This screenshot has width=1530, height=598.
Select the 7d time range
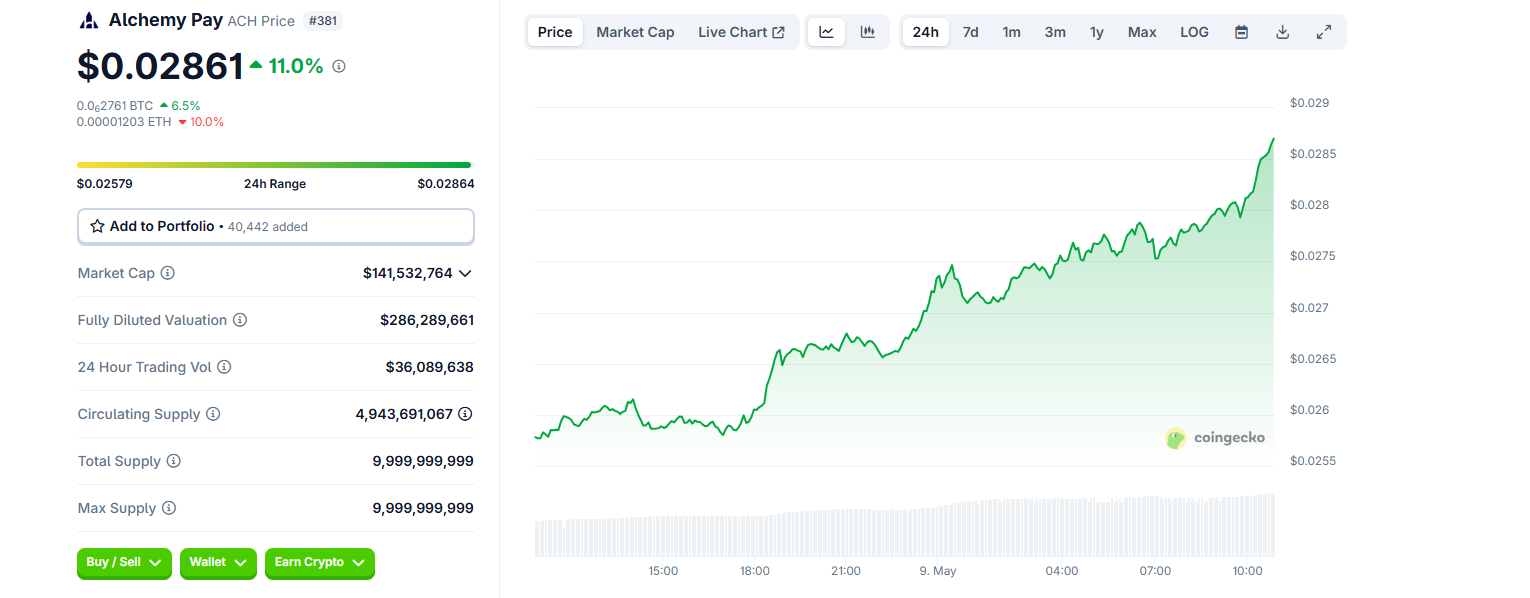[971, 32]
